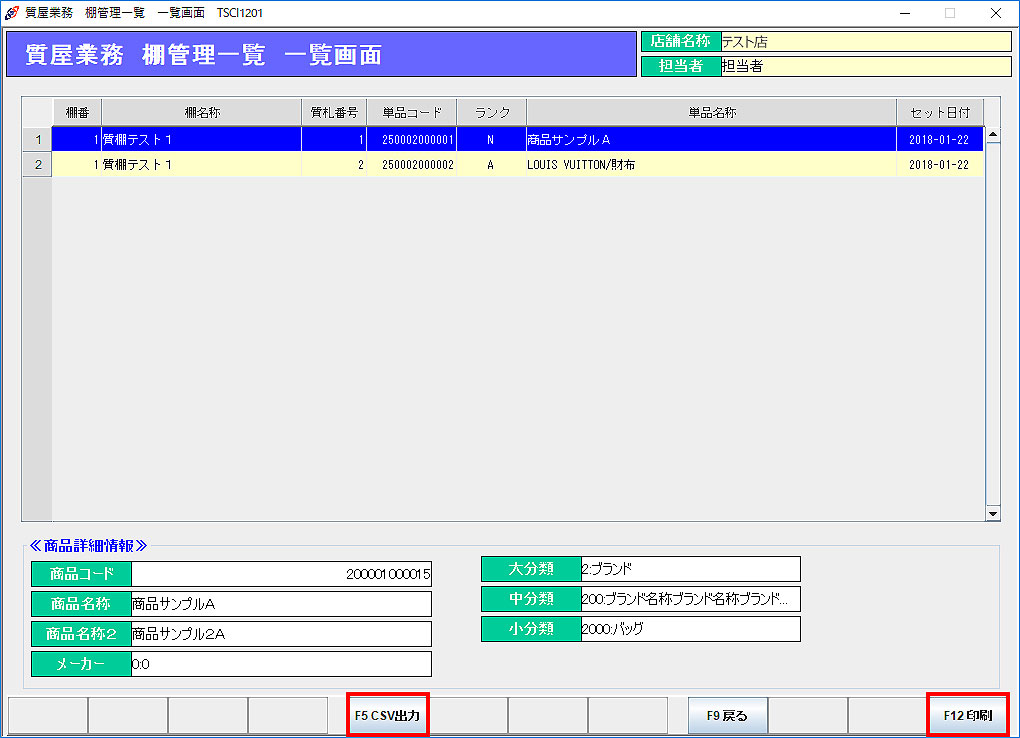Viewport: 1020px width, 738px height.
Task: Click the セット日付 column header
Action: tap(939, 112)
